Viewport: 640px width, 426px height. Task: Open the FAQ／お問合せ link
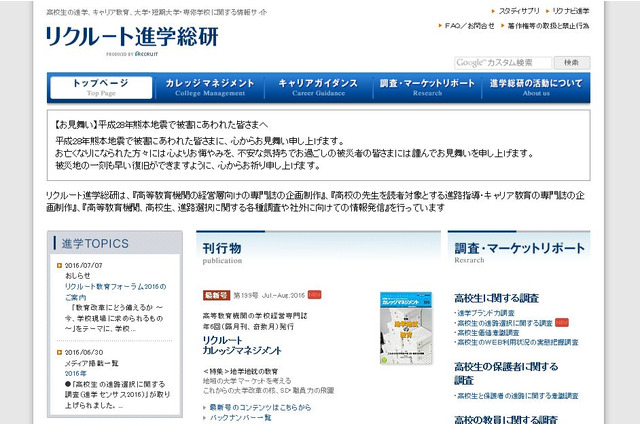pyautogui.click(x=469, y=26)
